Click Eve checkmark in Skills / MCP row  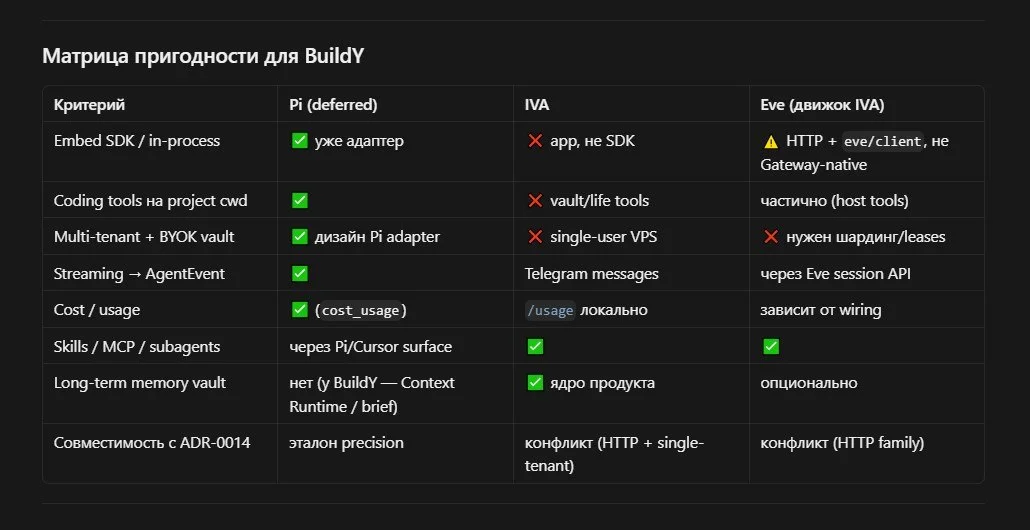771,346
